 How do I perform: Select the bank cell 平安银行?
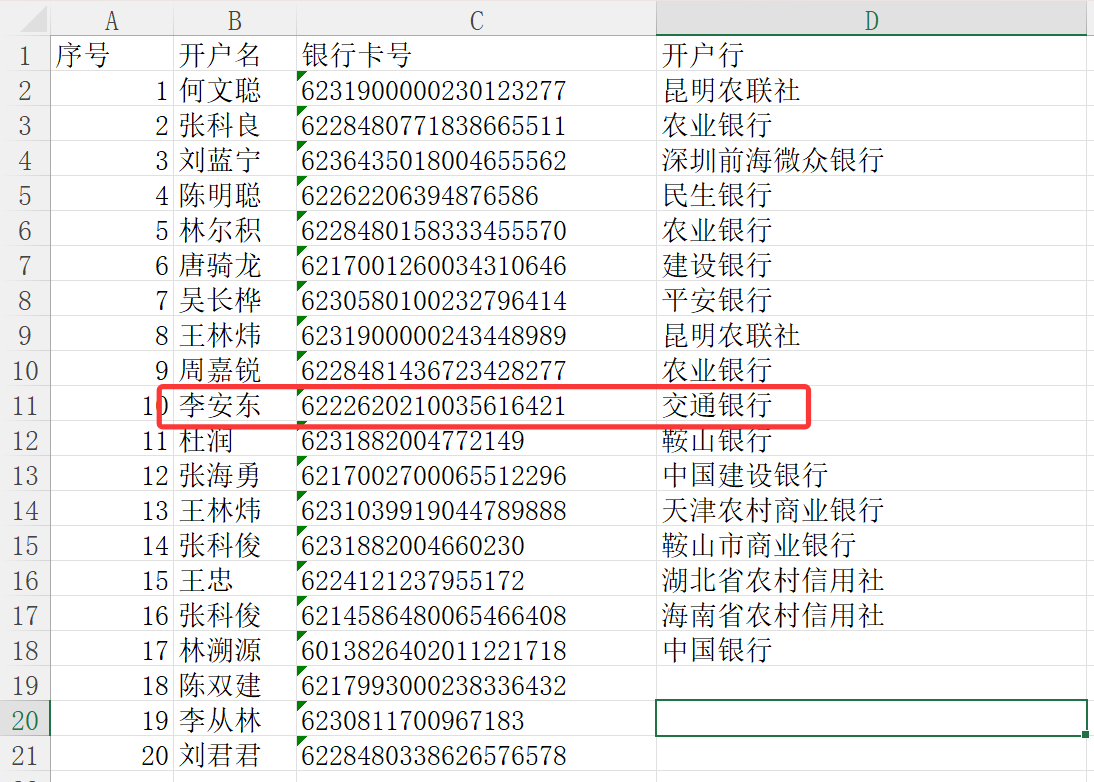coord(871,300)
